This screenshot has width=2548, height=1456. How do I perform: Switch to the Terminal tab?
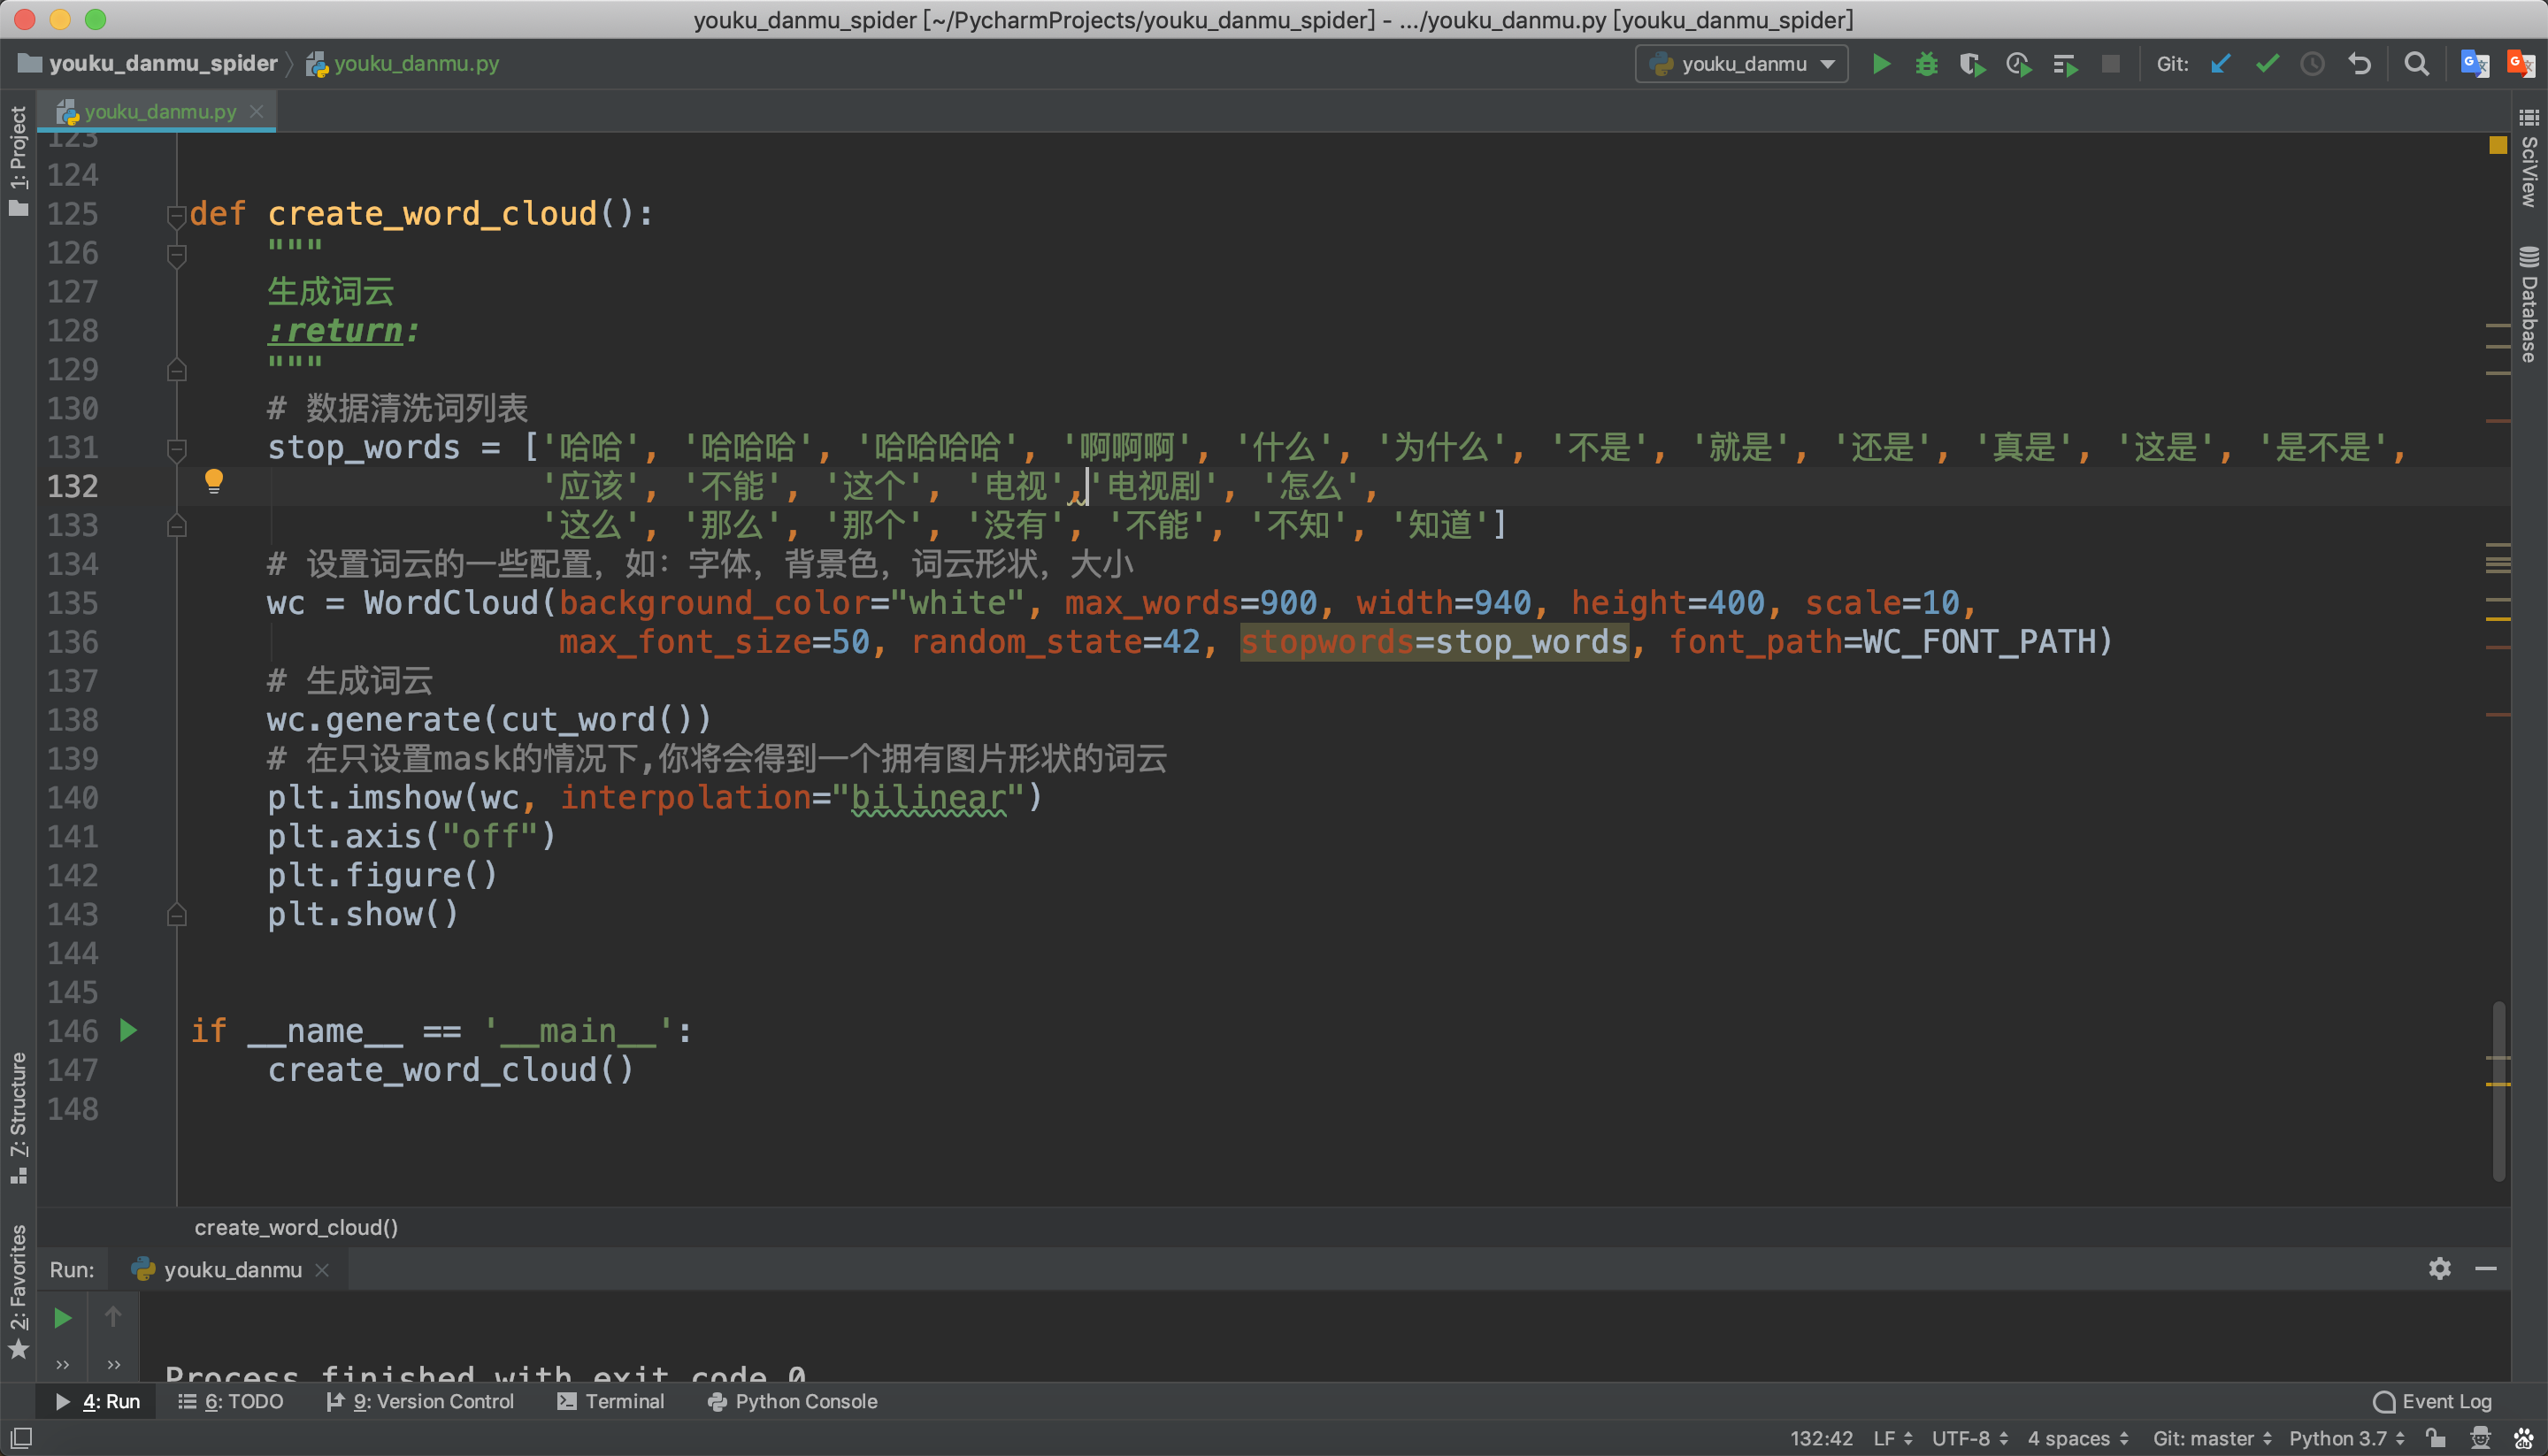(610, 1401)
